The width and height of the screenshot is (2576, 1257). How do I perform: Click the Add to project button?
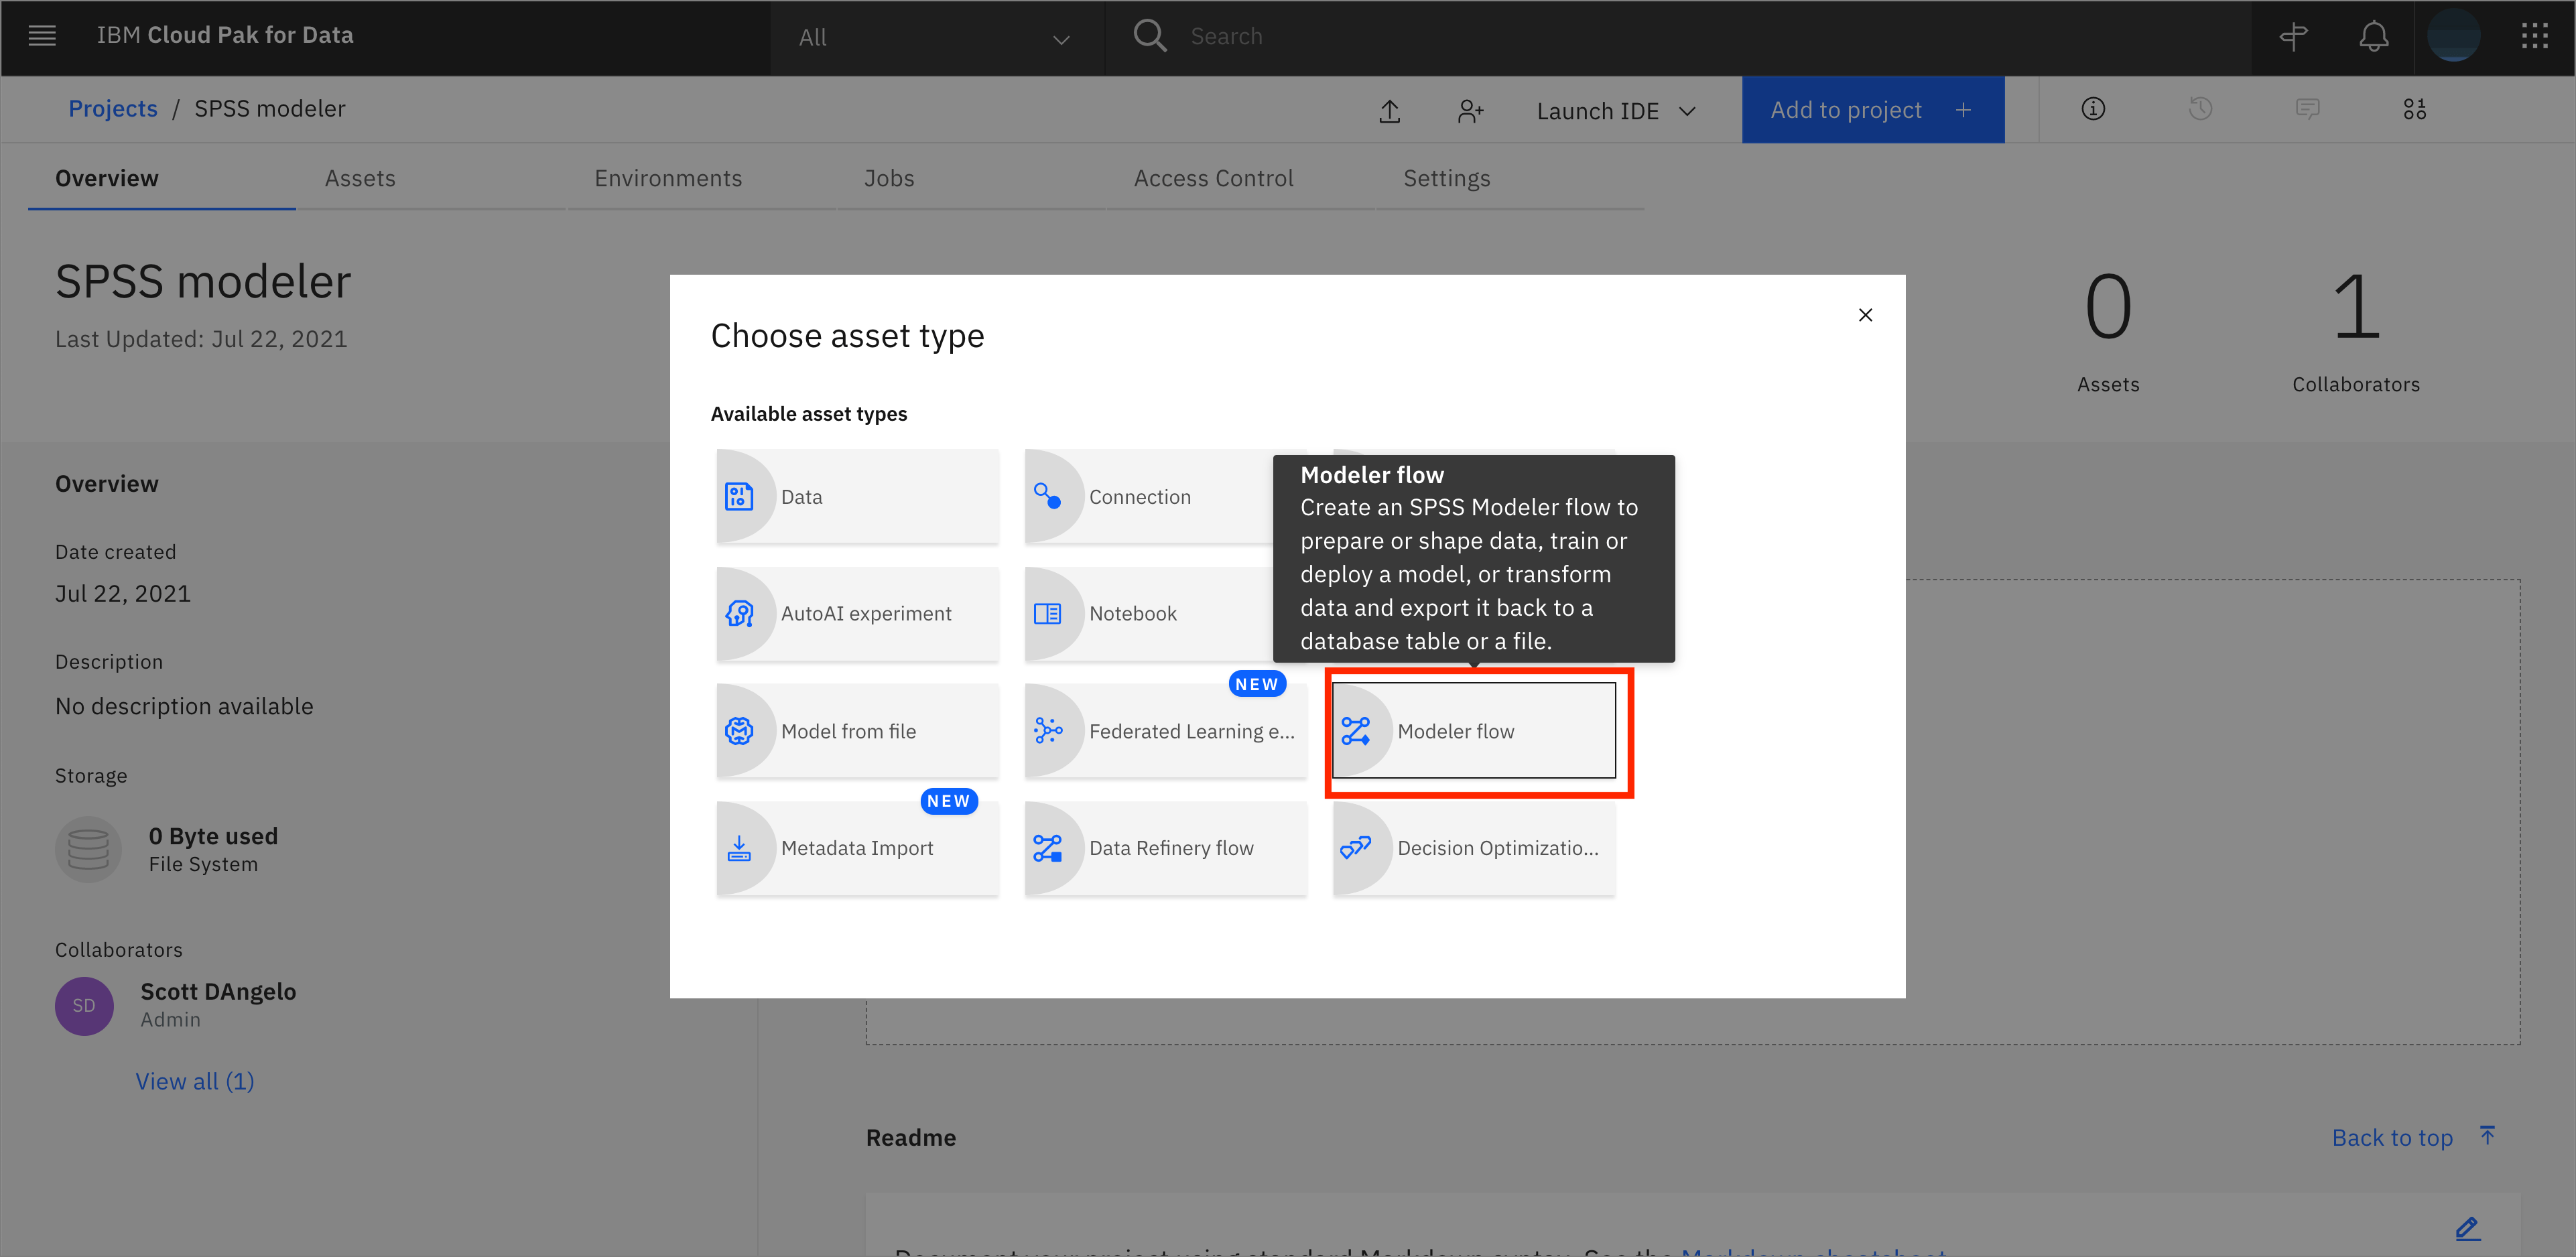point(1871,110)
